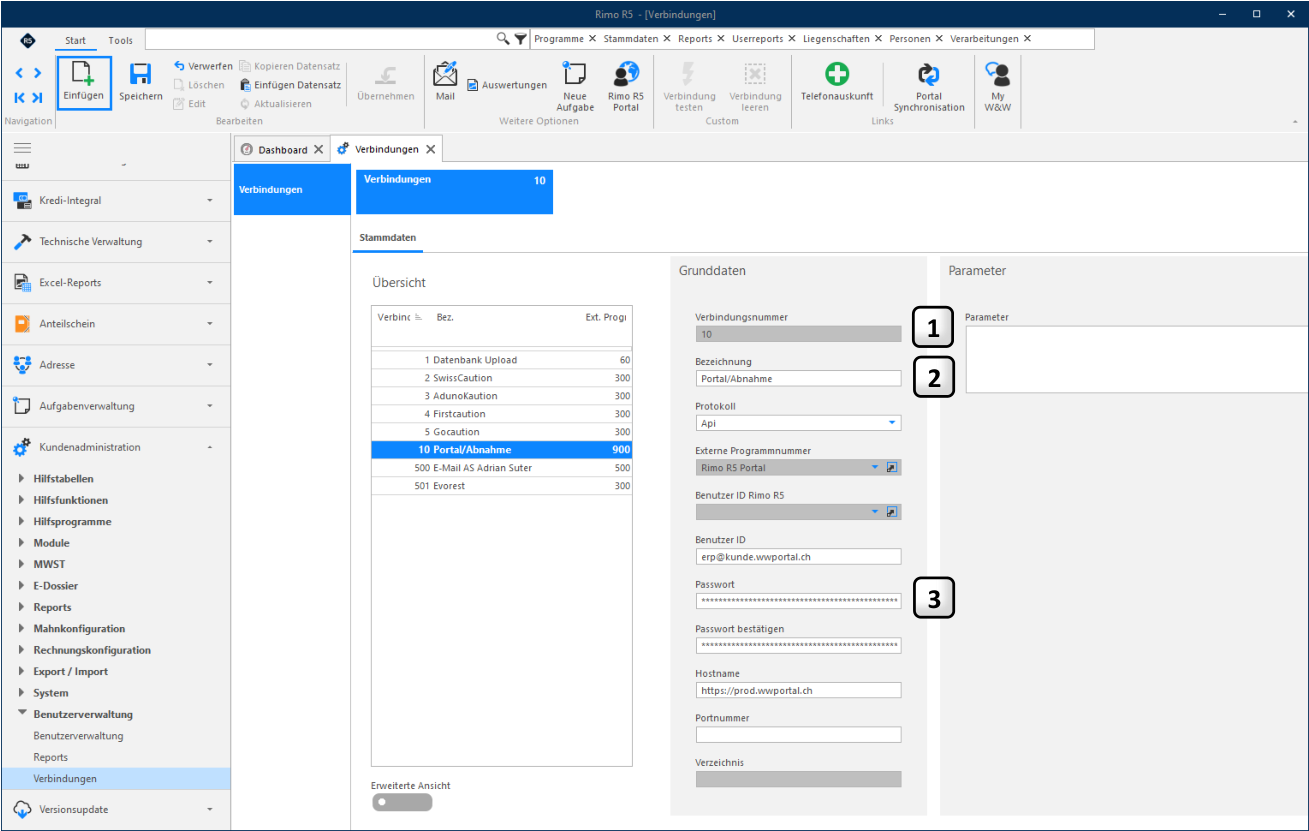Click the search magnifier icon
1309x831 pixels.
click(x=504, y=39)
